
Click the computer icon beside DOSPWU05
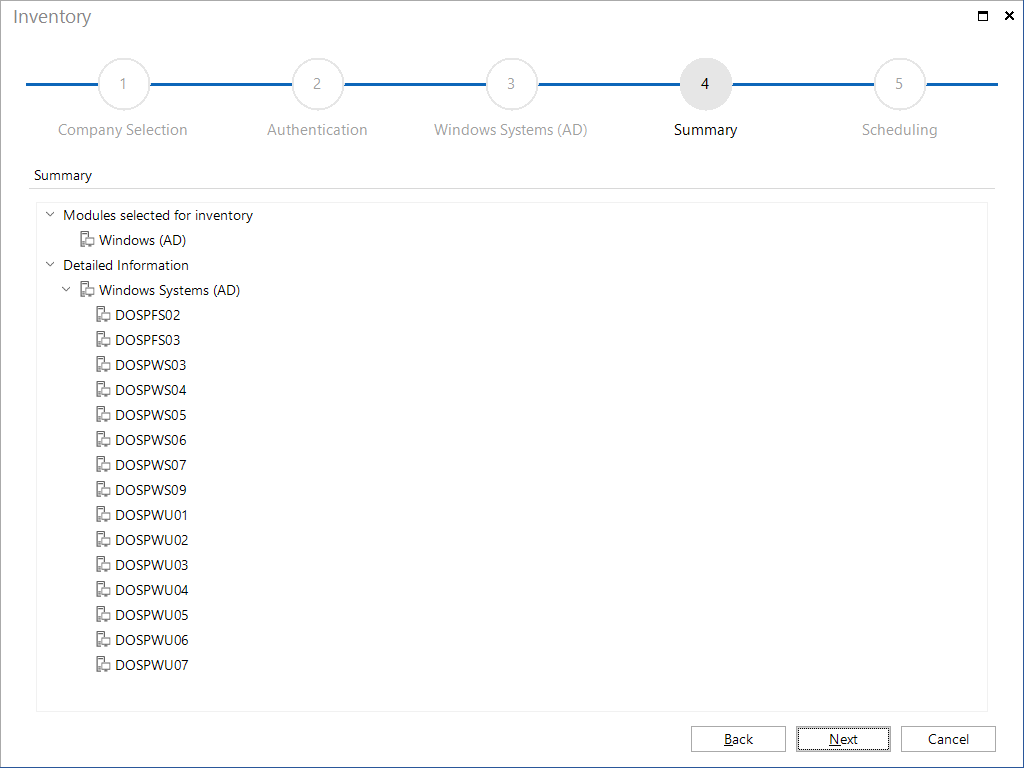103,615
